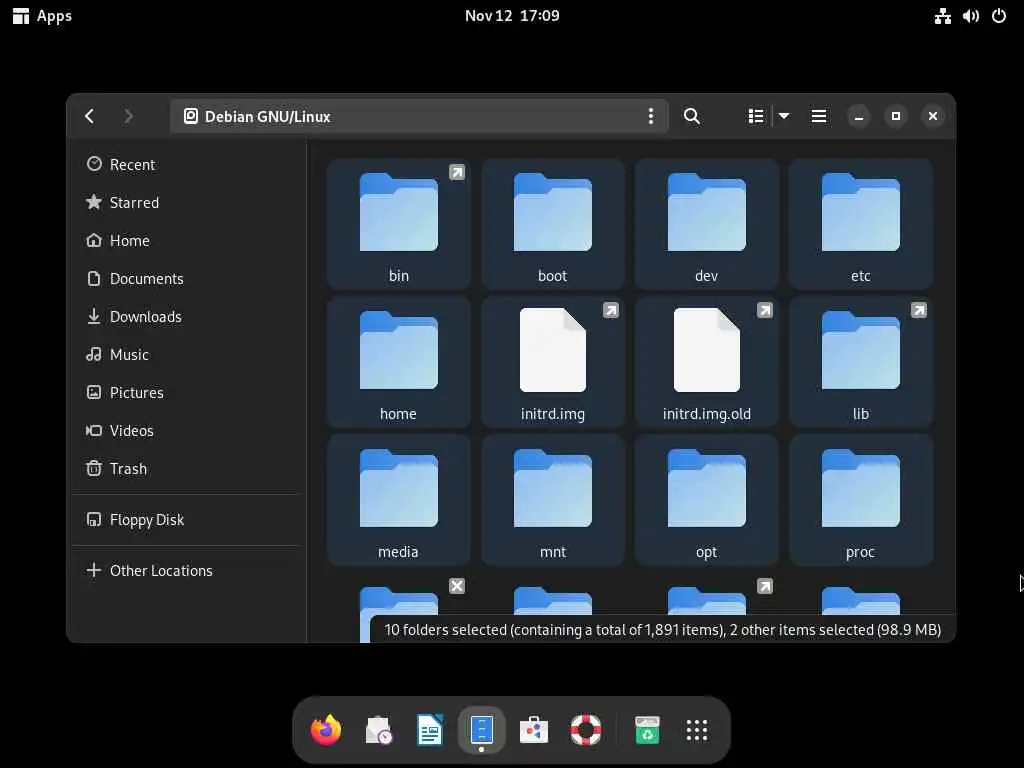Open Downloads in the sidebar
Viewport: 1024px width, 768px height.
tap(187, 316)
